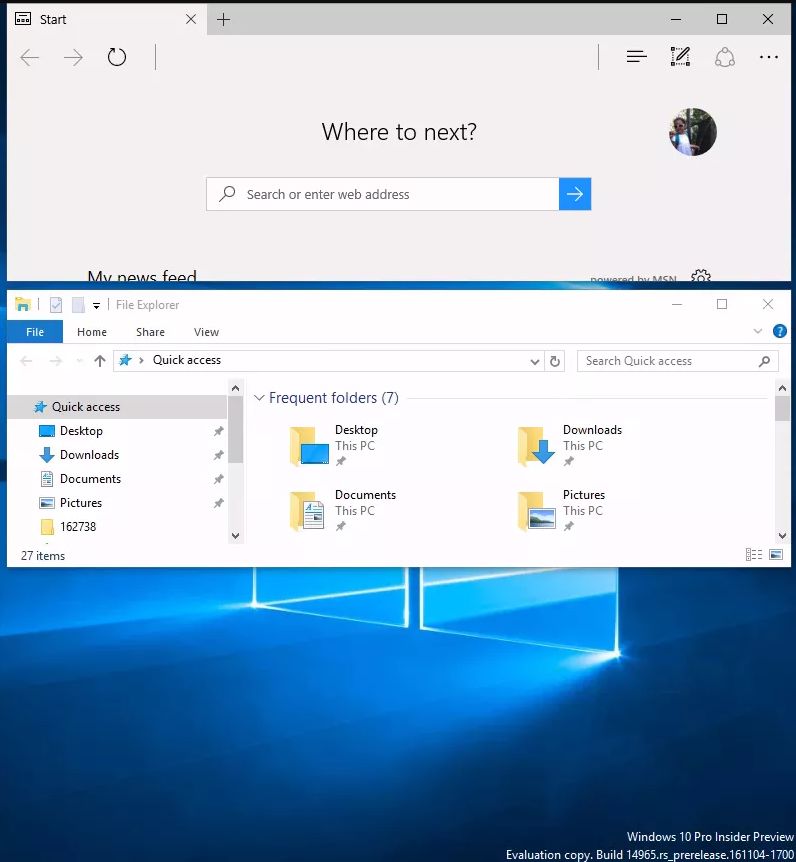Click the Edge search address field
Image resolution: width=796 pixels, height=862 pixels.
(x=383, y=194)
